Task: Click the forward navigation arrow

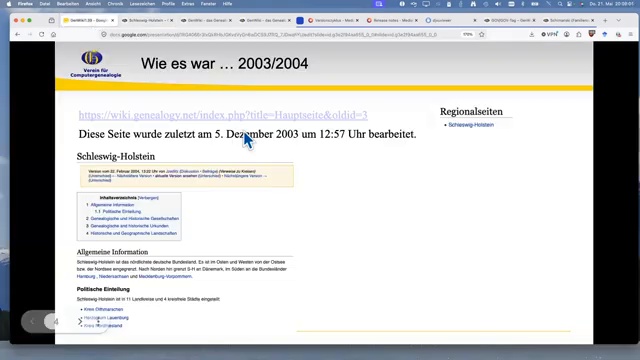Action: coord(30,35)
